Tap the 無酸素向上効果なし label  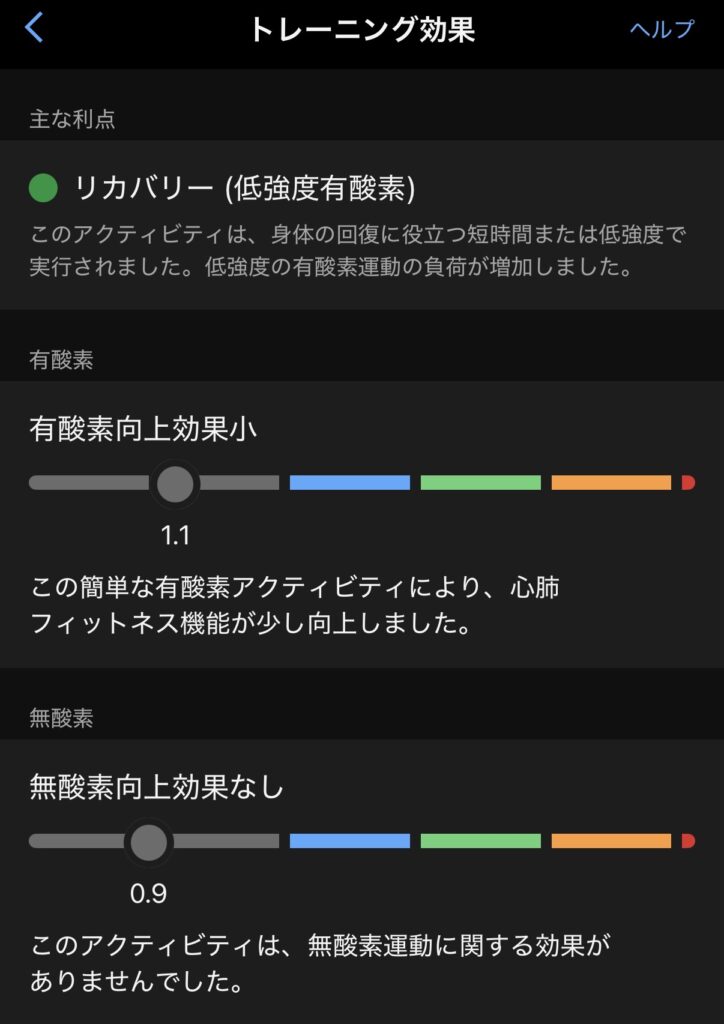pyautogui.click(x=157, y=788)
